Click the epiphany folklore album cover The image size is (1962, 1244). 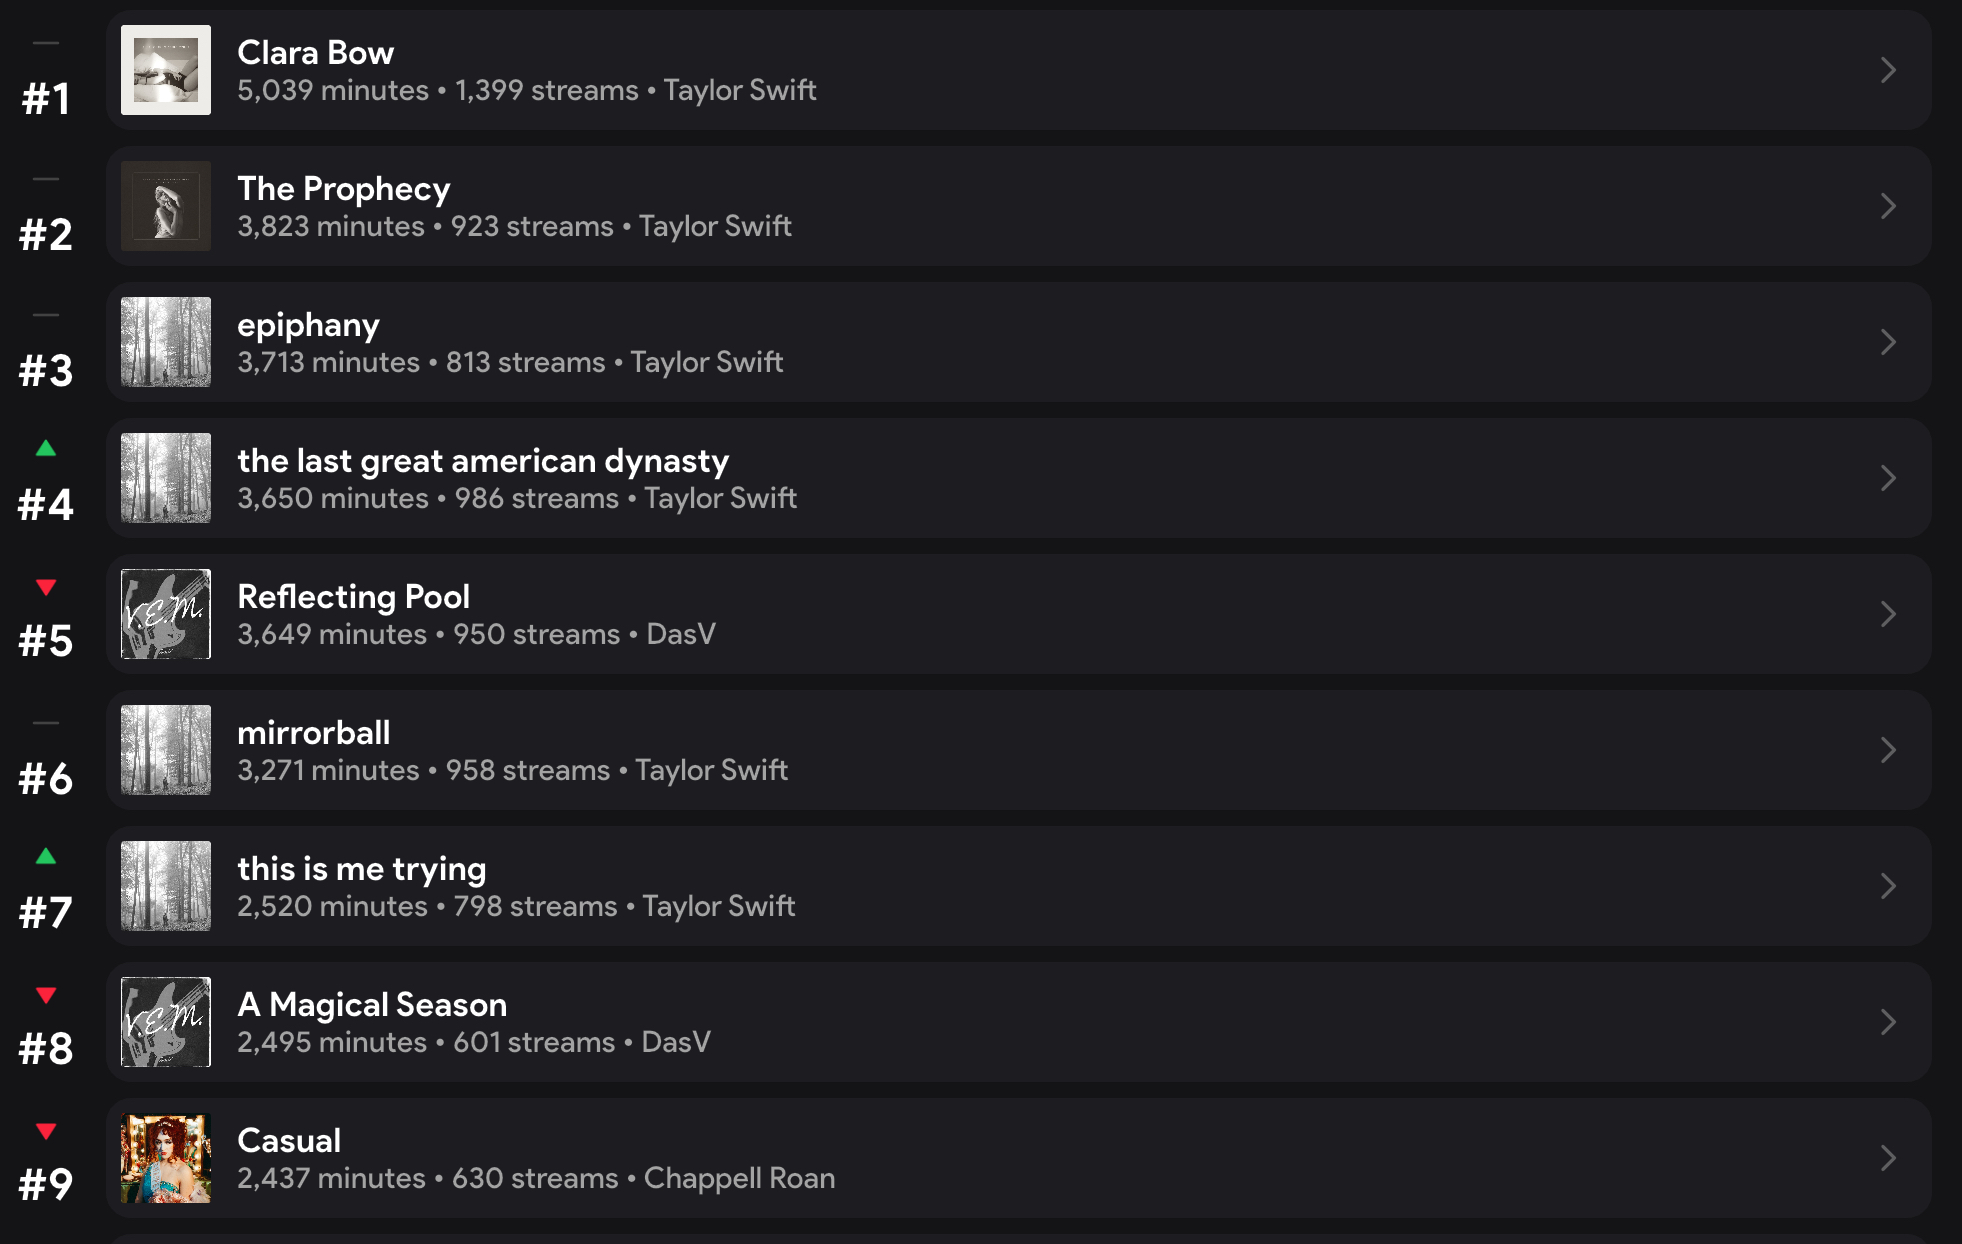(166, 342)
